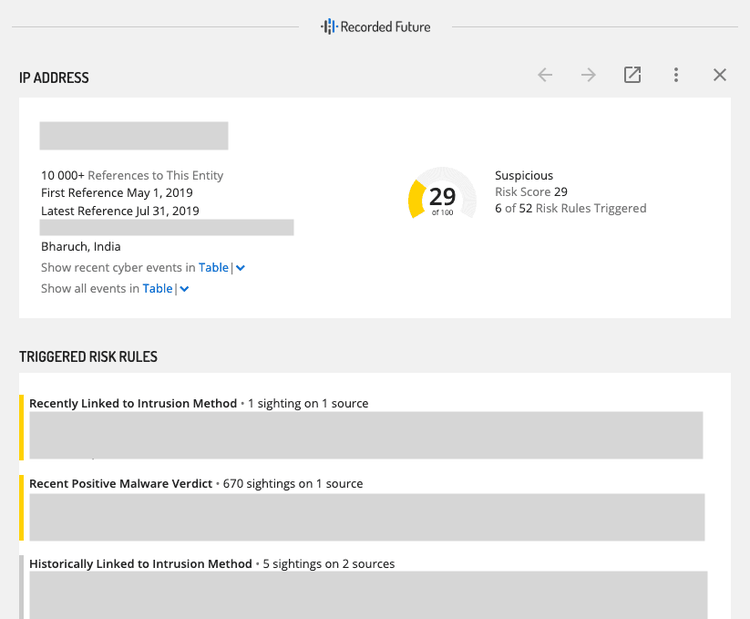Close the IP Address panel
This screenshot has width=750, height=619.
coord(719,75)
